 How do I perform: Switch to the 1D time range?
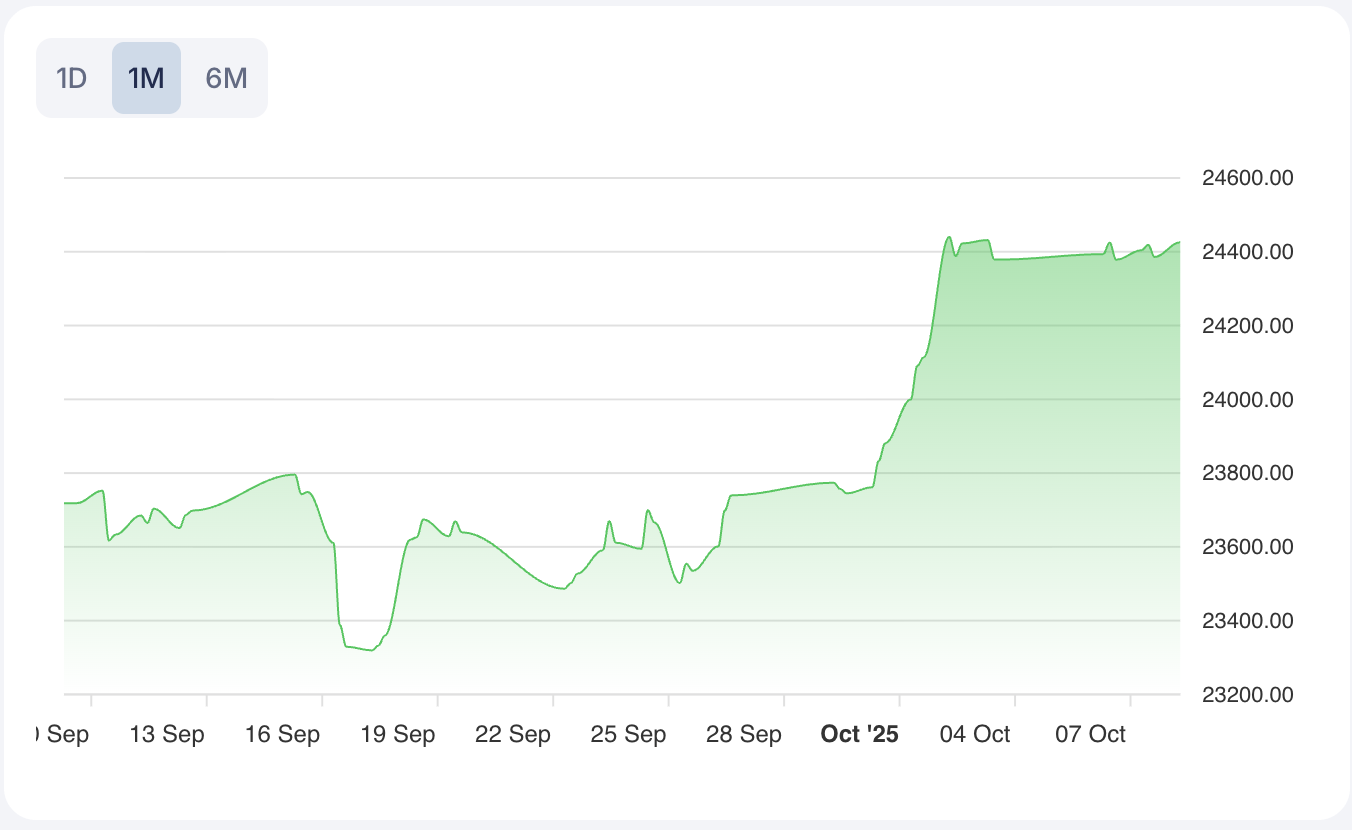[x=72, y=78]
